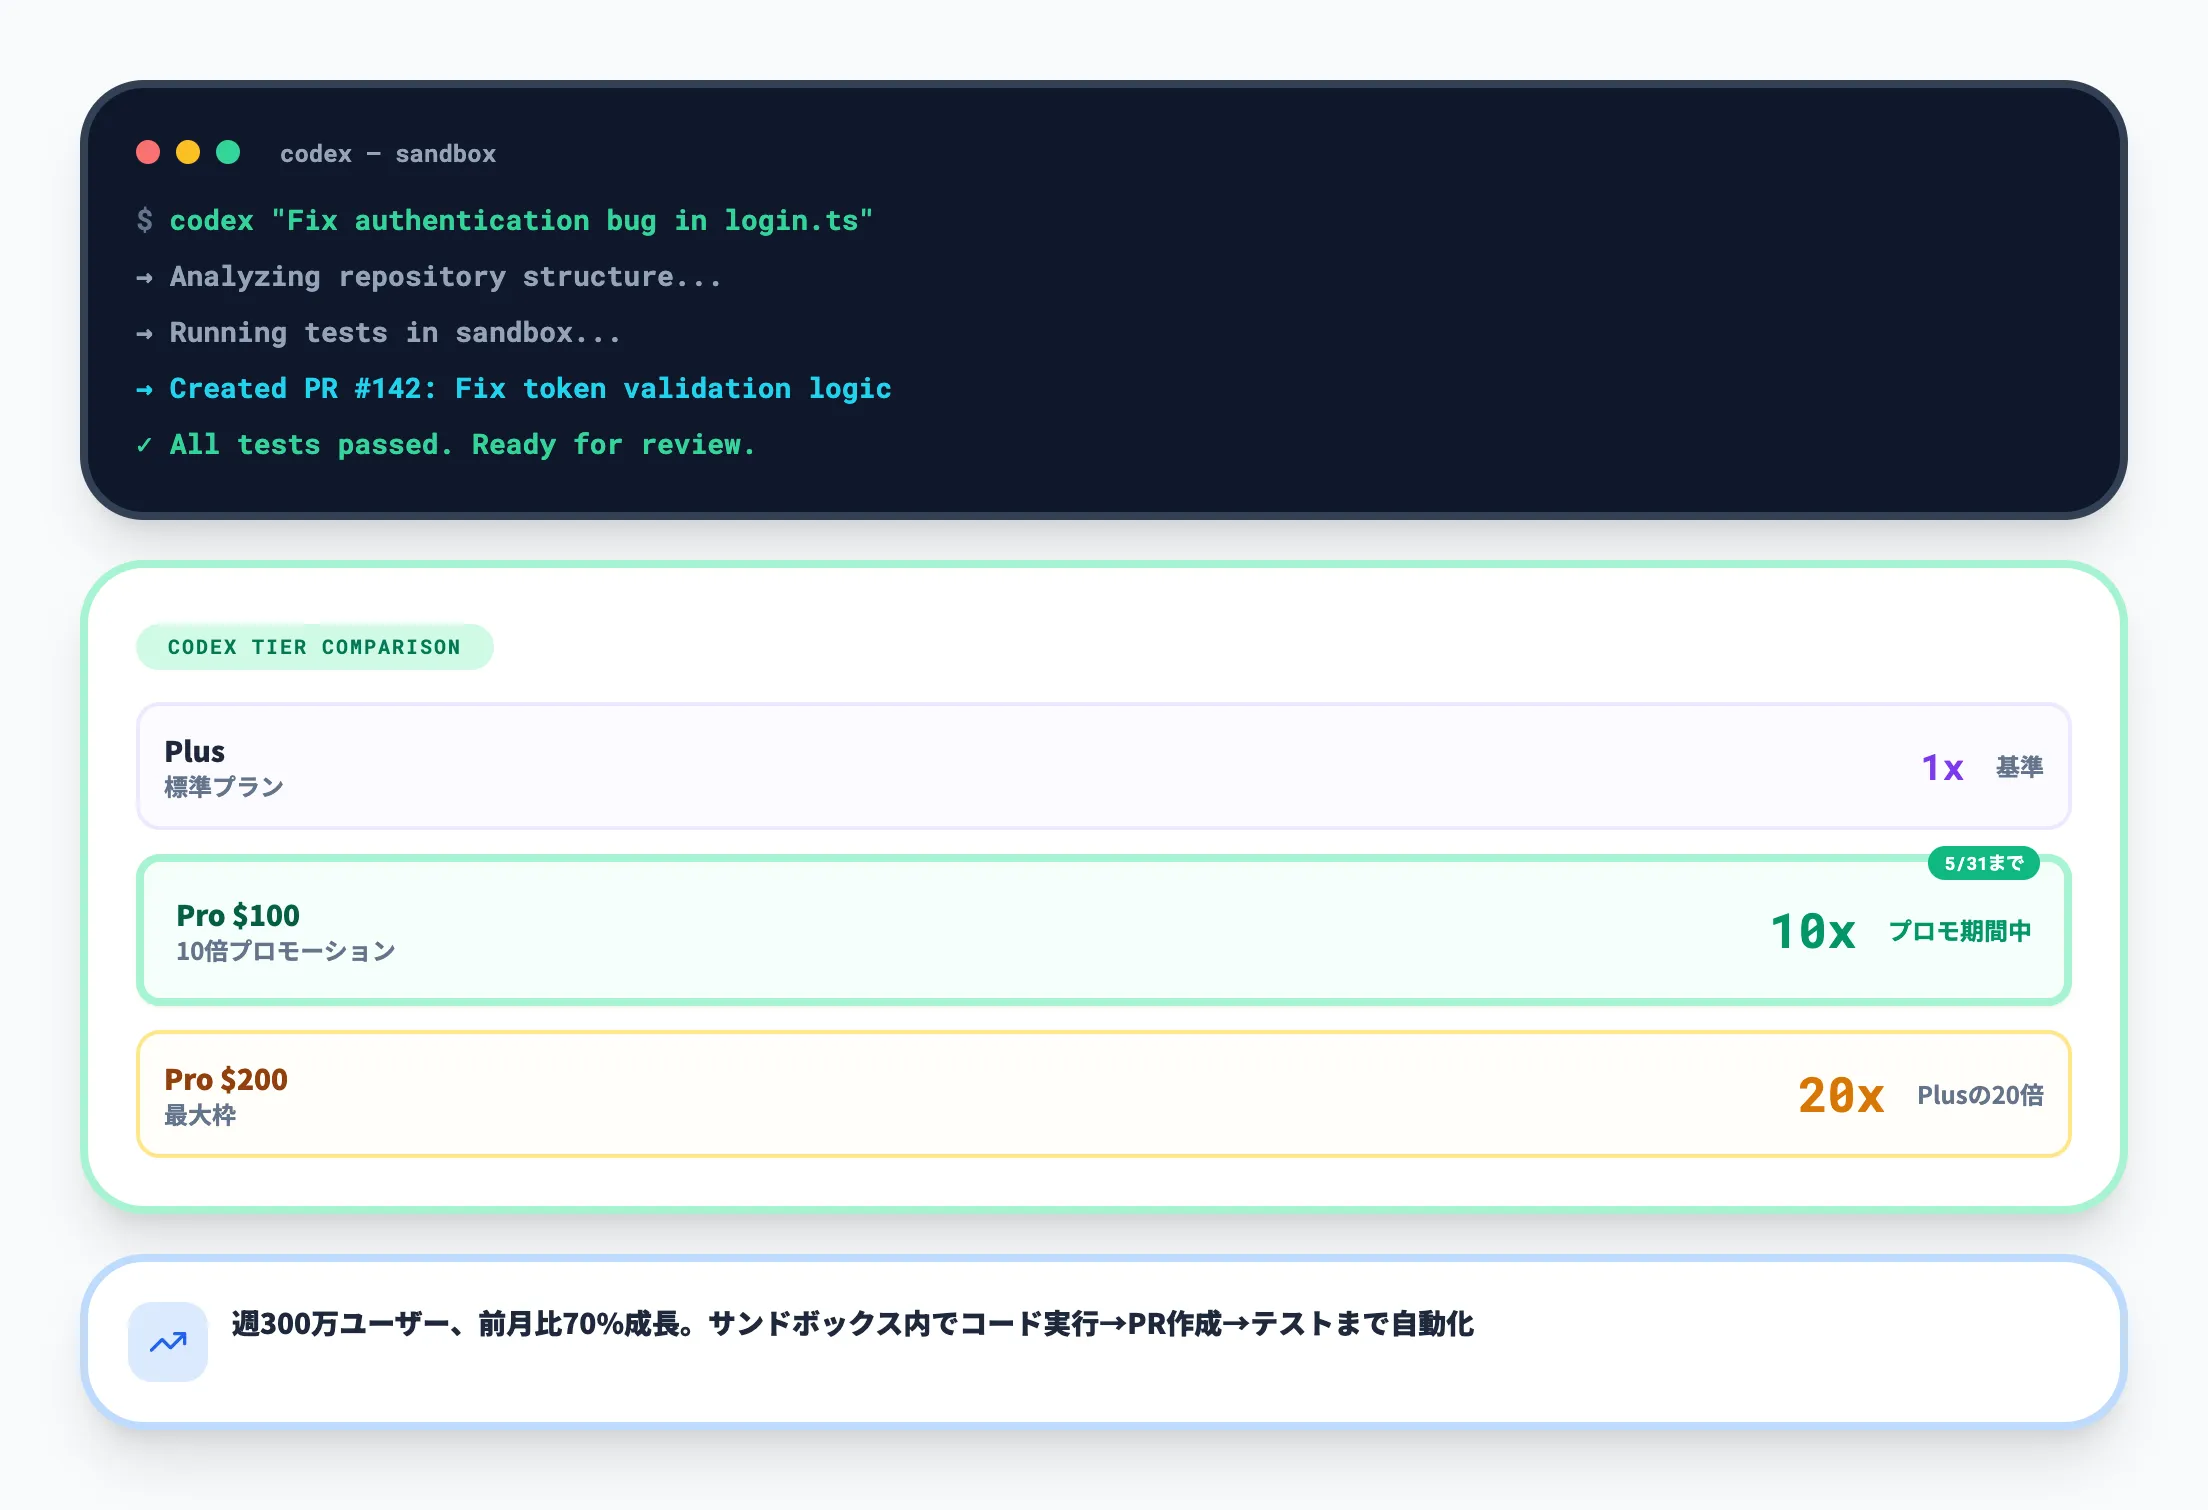Viewport: 2208px width, 1510px height.
Task: Click the yellow terminal window dot
Action: (188, 152)
